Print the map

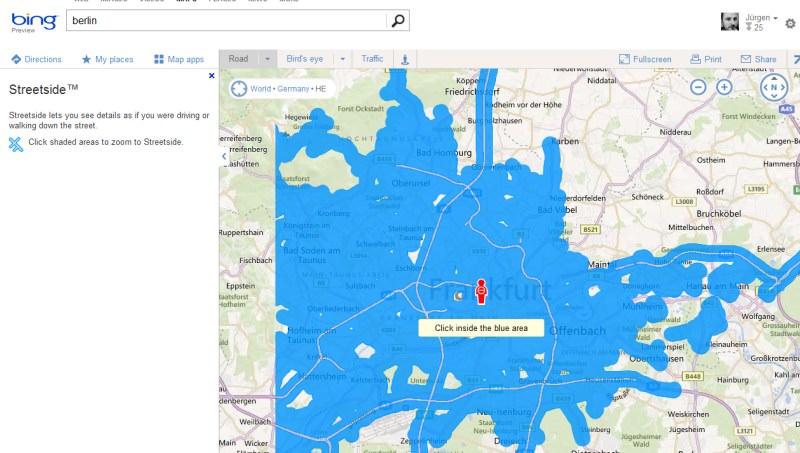[706, 59]
